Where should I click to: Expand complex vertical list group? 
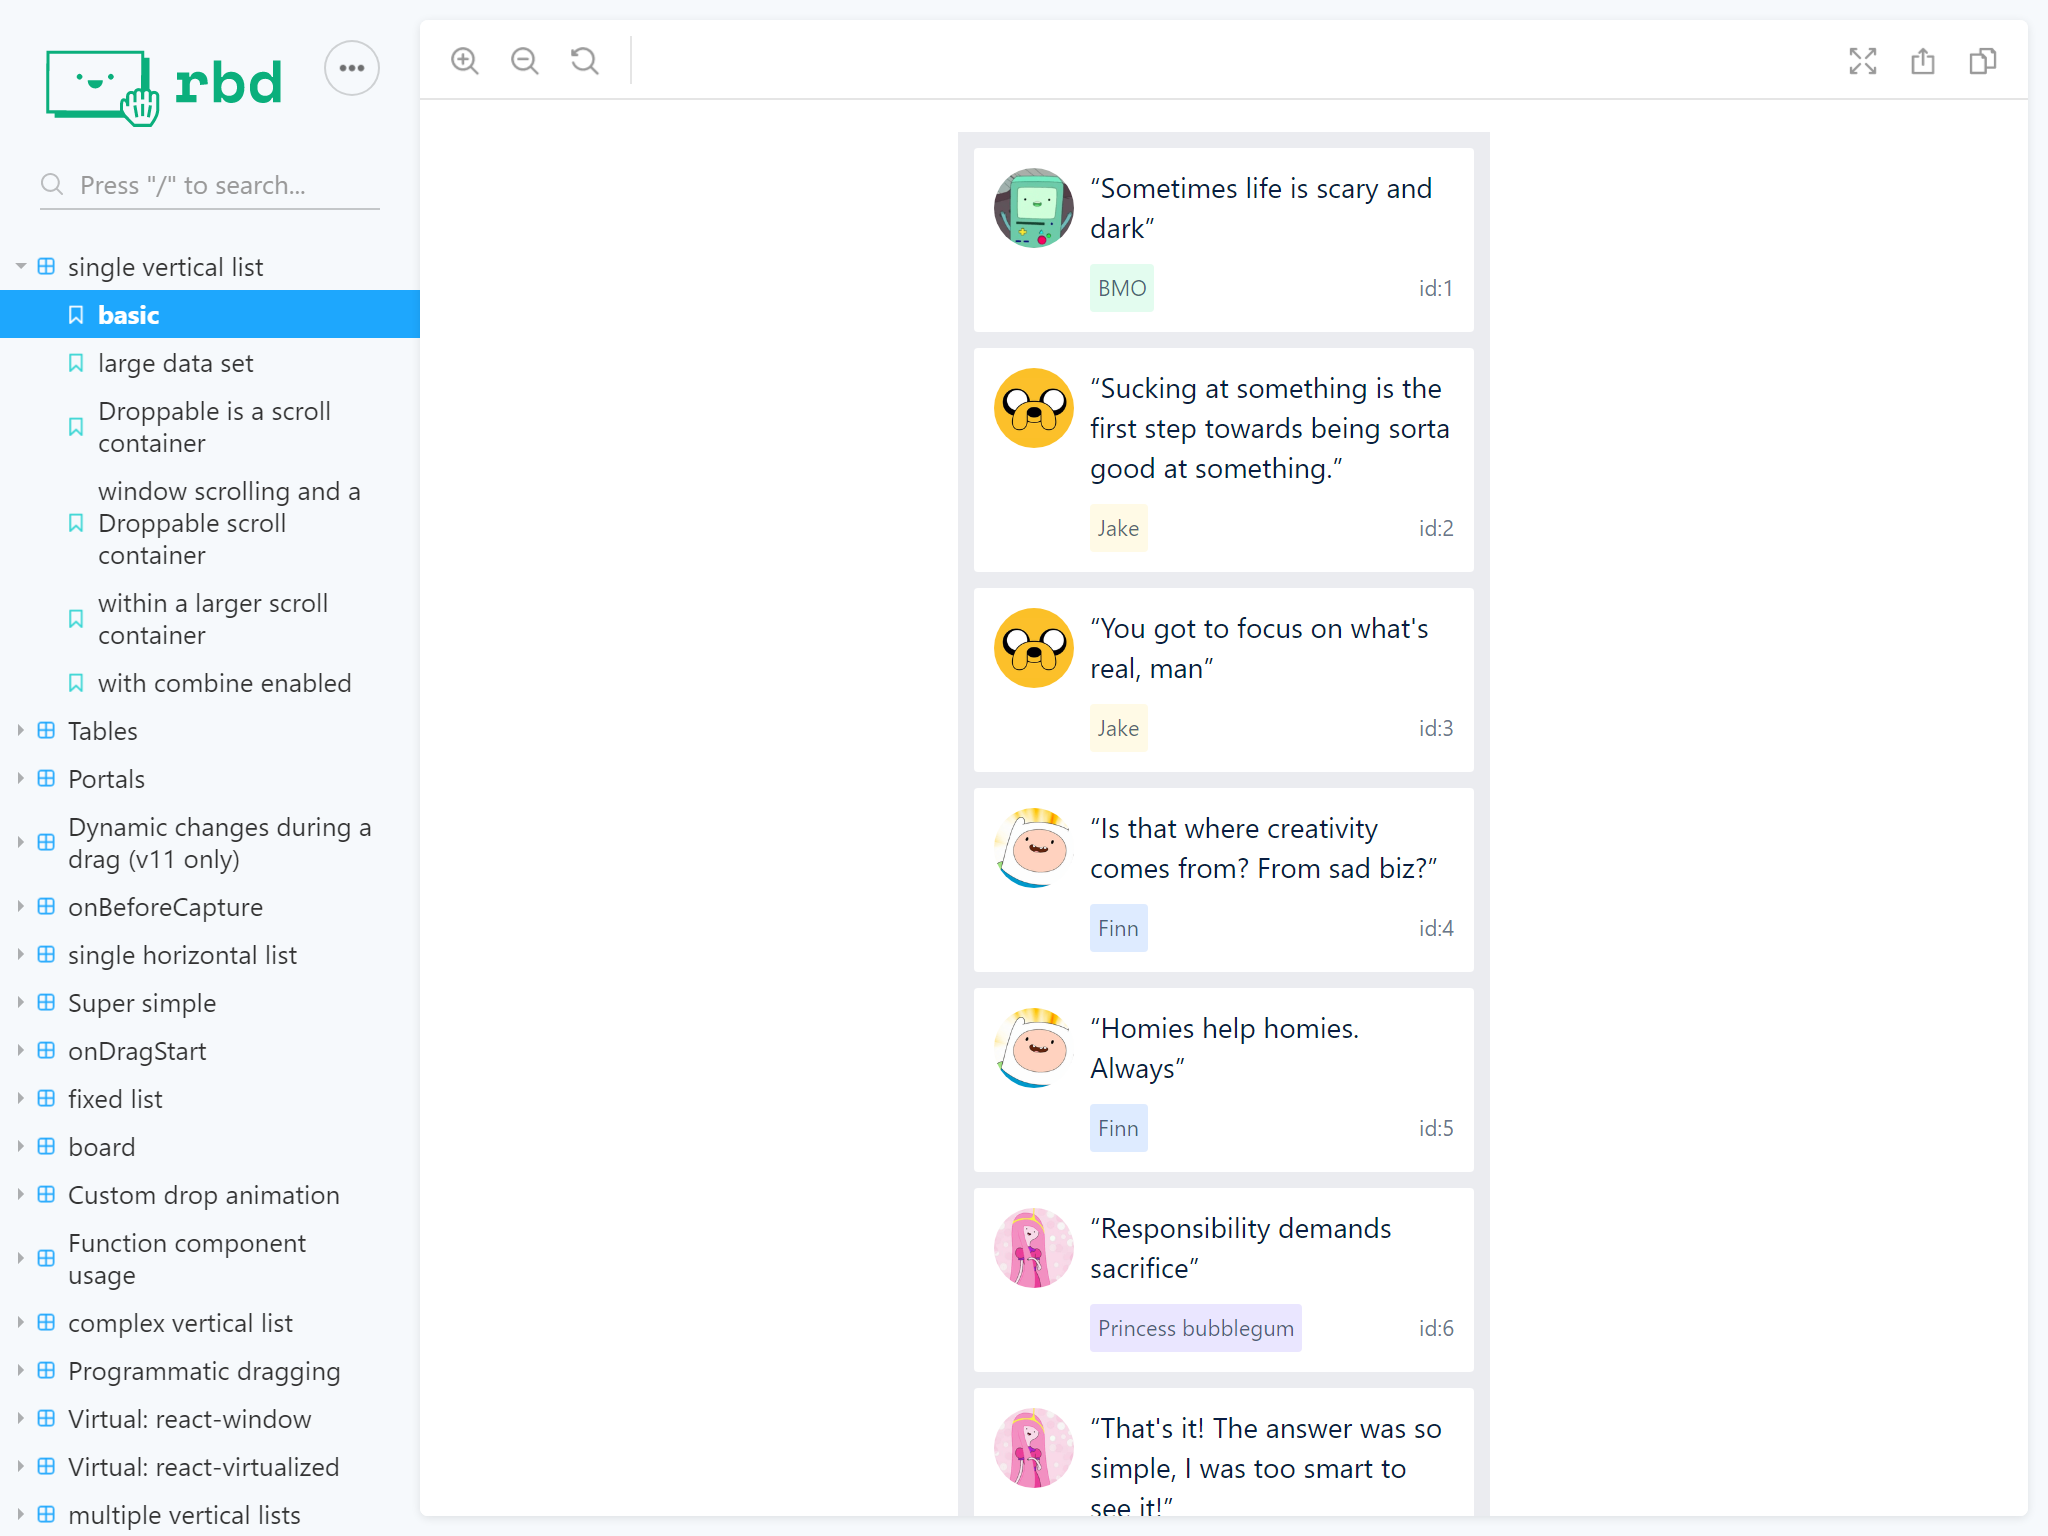[210, 1323]
